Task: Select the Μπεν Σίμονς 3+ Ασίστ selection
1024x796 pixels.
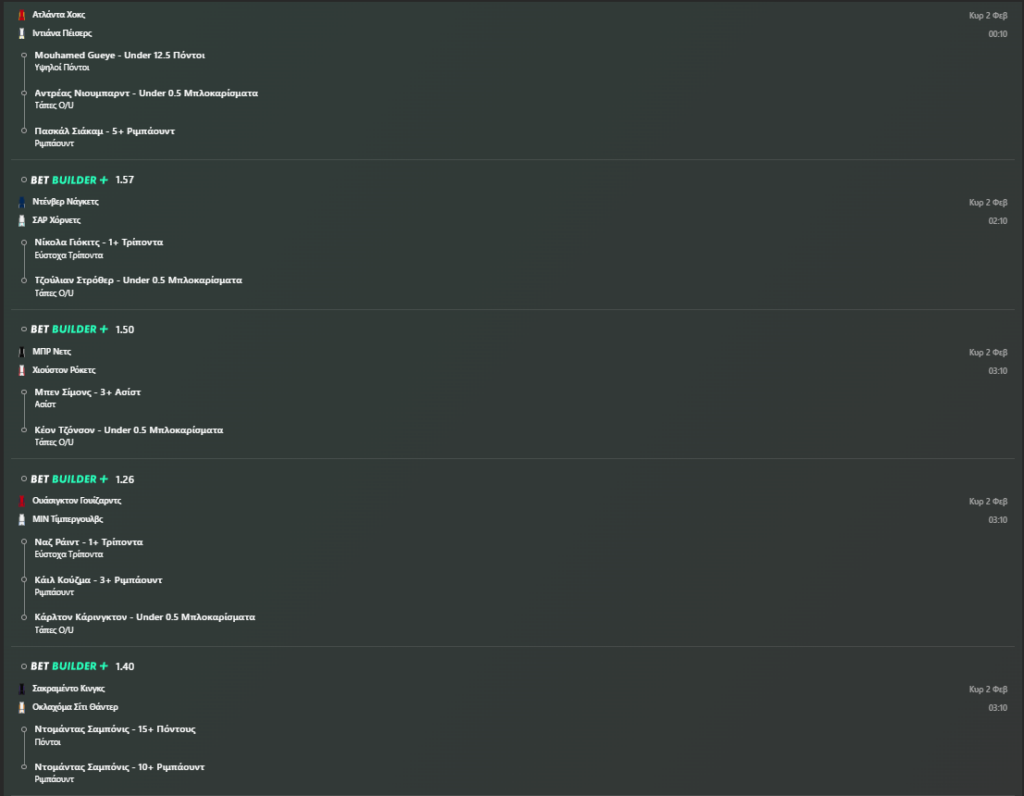Action: pos(84,392)
